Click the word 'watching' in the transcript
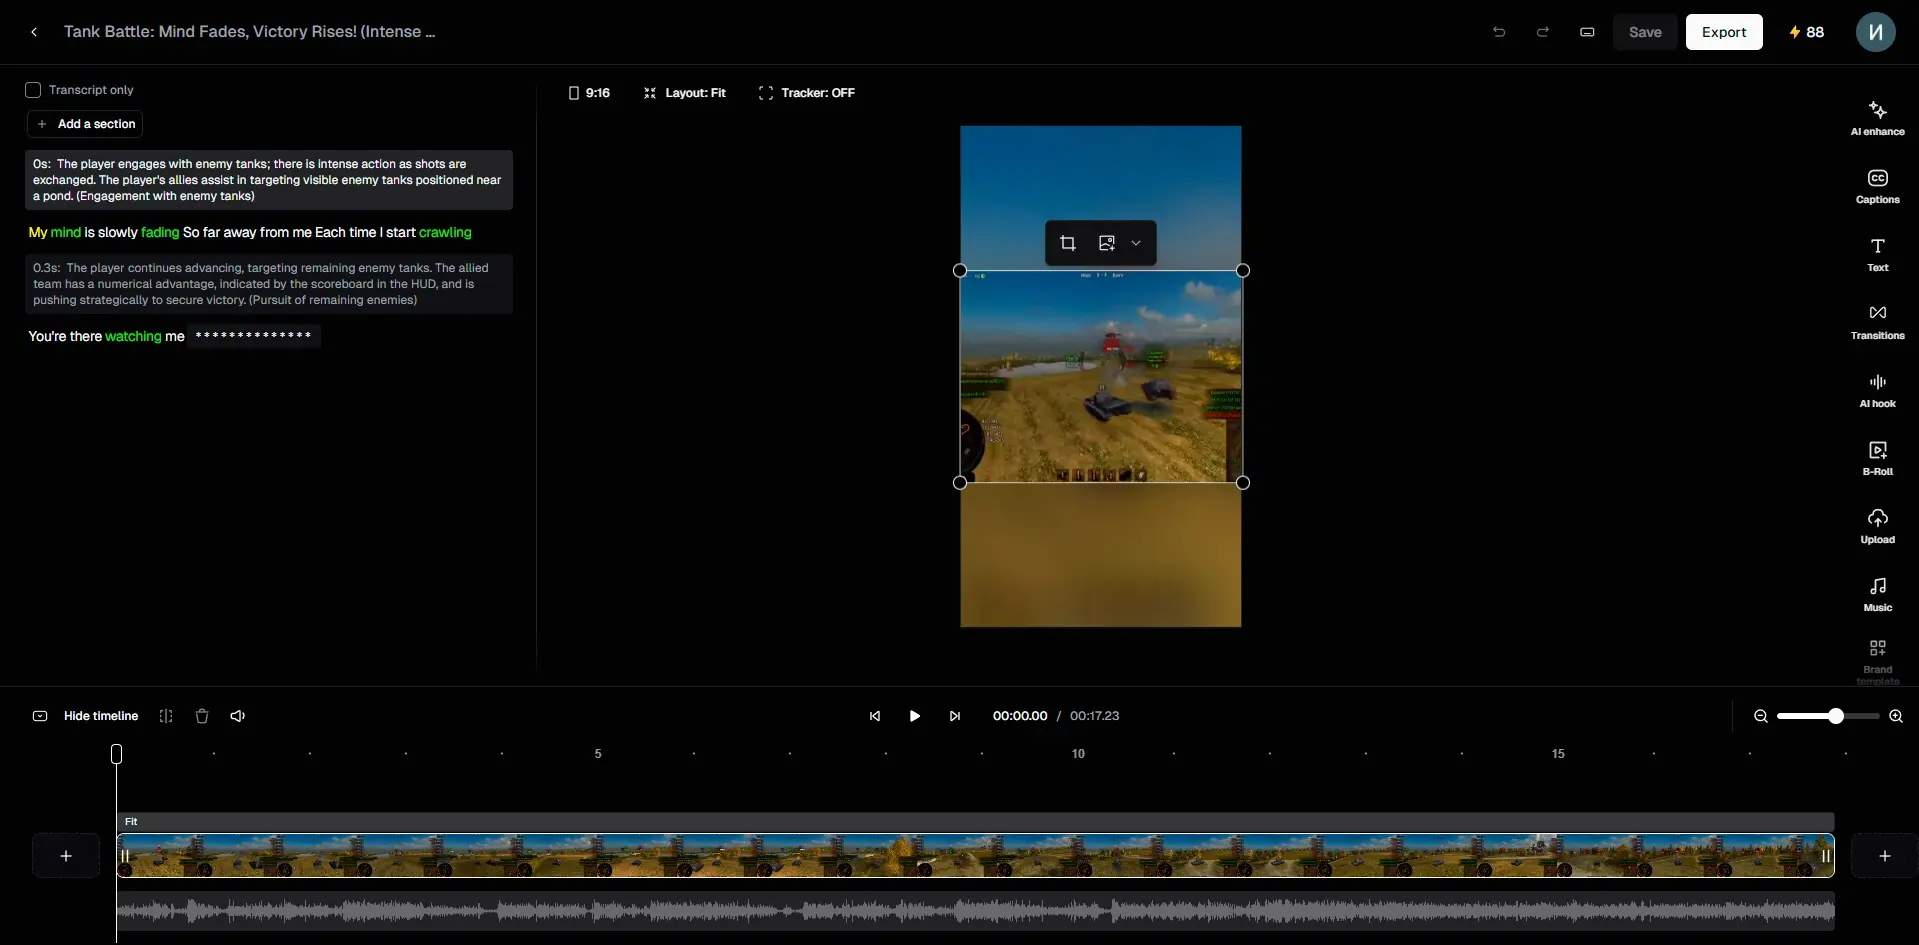Viewport: 1919px width, 945px height. pos(133,336)
